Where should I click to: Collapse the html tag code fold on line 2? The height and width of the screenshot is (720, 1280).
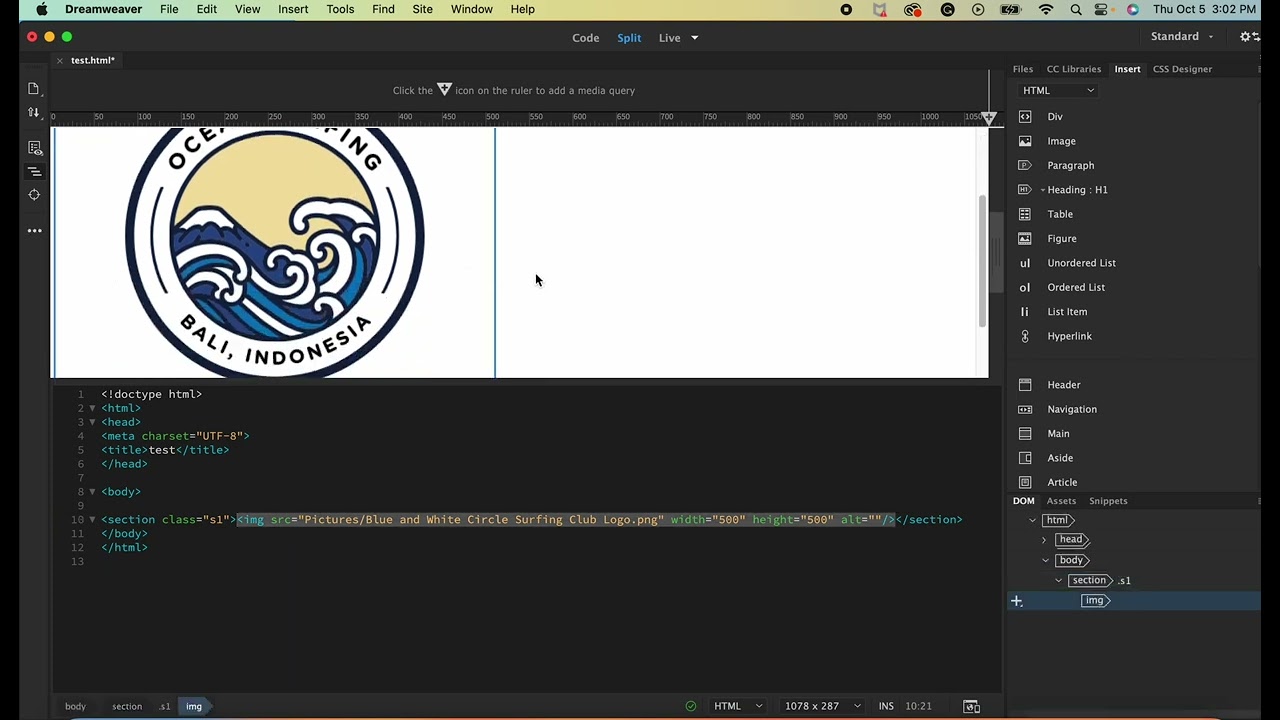point(92,408)
